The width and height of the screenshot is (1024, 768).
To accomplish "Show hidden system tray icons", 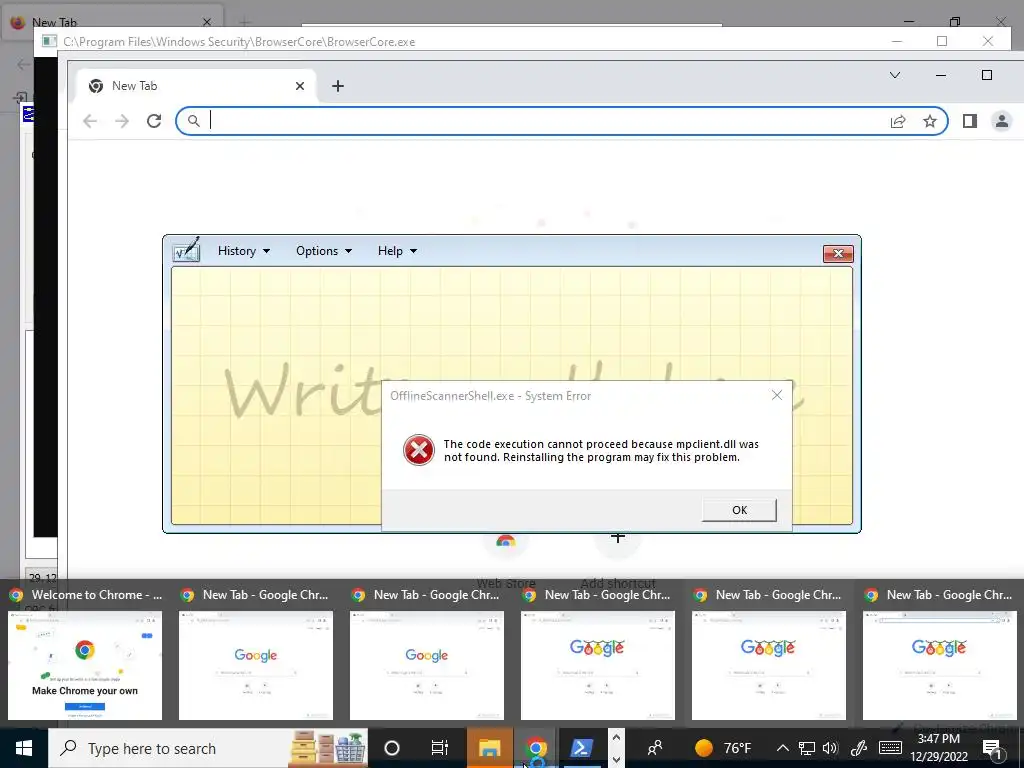I will (782, 748).
